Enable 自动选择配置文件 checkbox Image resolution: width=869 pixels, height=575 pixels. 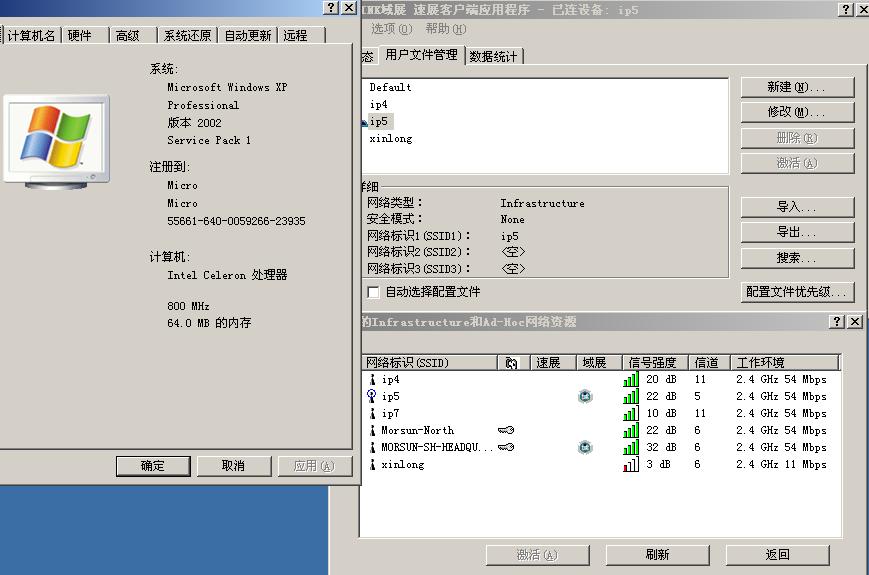click(x=374, y=292)
